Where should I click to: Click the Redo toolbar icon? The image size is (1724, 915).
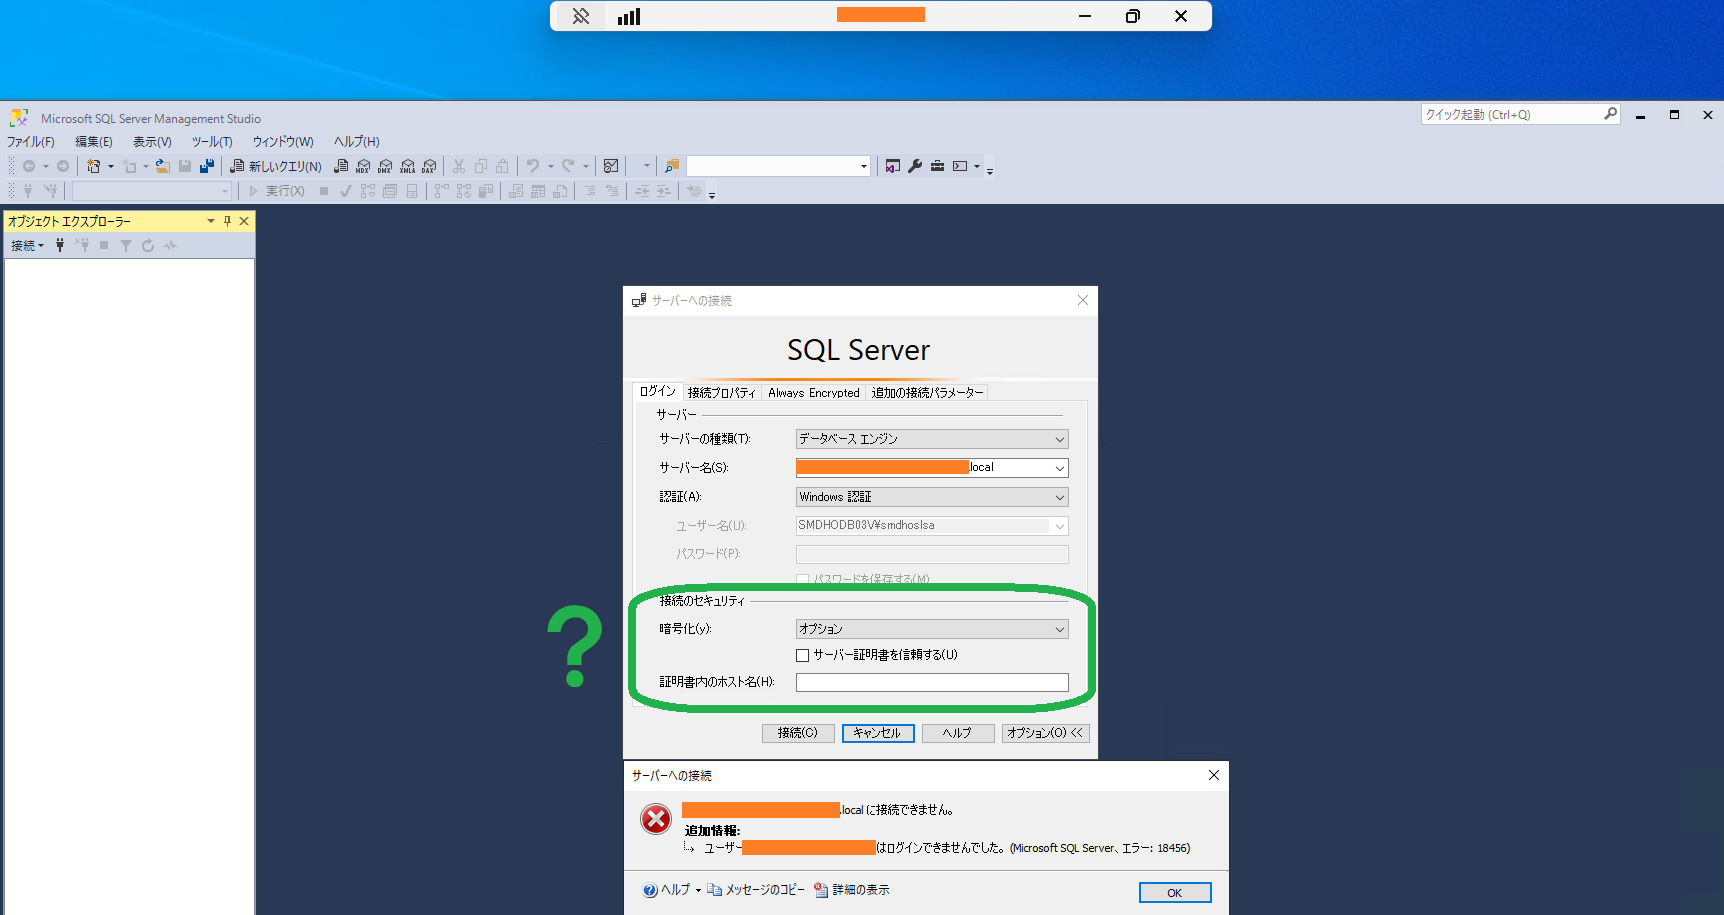[568, 166]
